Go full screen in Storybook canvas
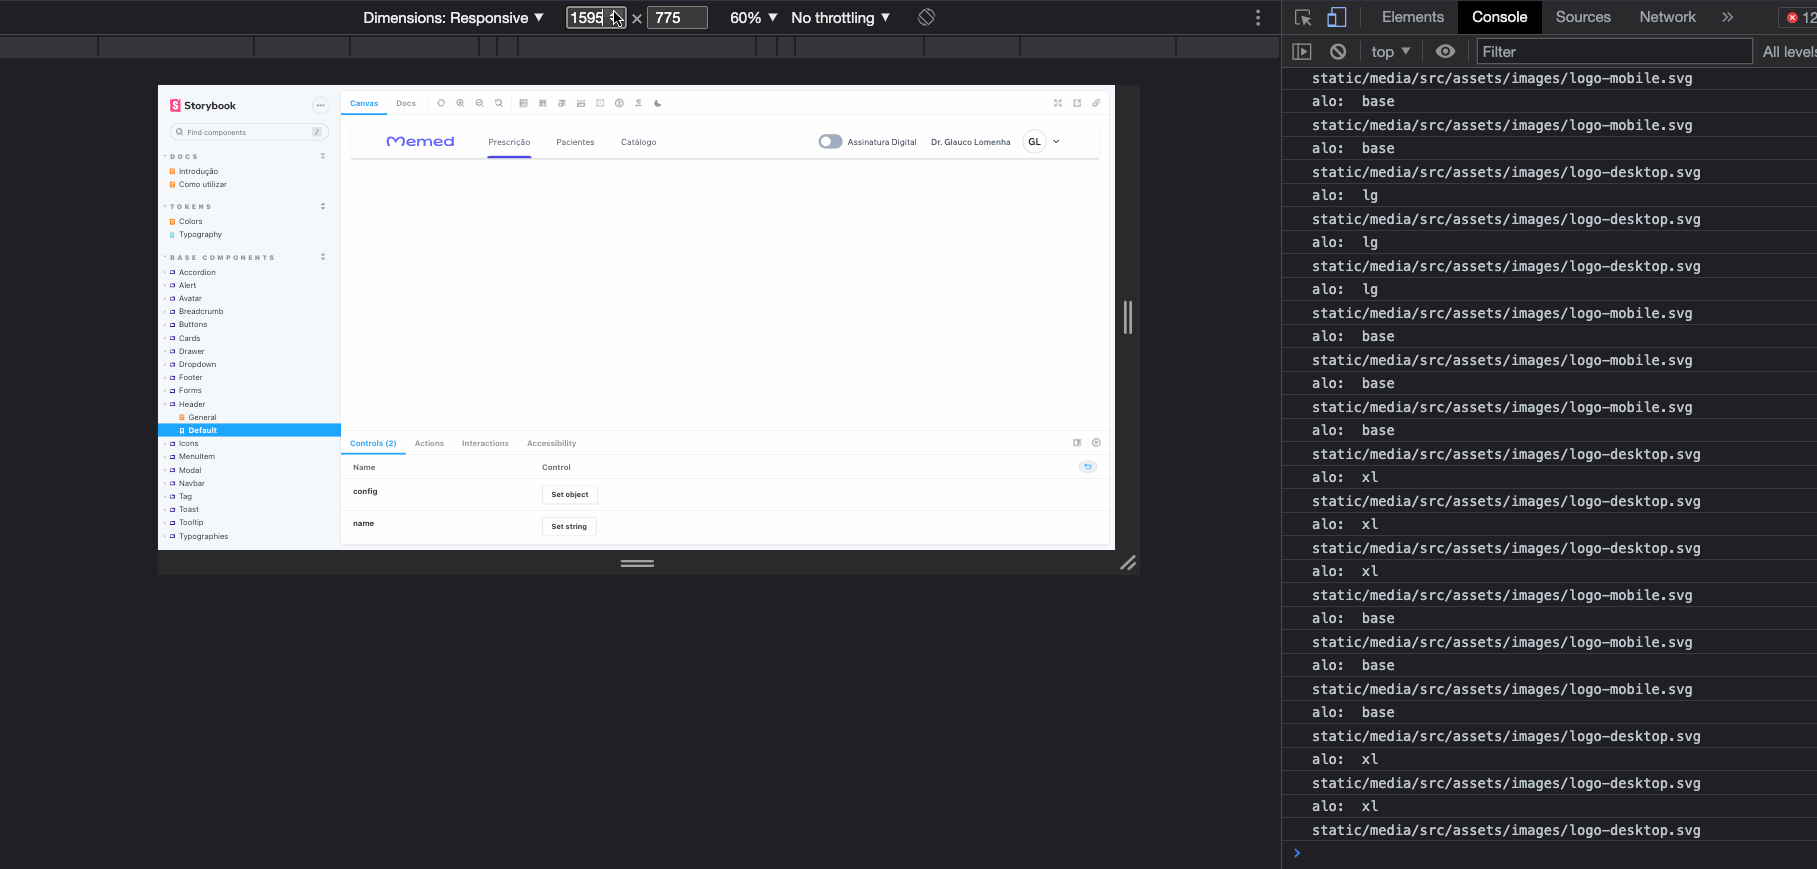 (x=1058, y=103)
